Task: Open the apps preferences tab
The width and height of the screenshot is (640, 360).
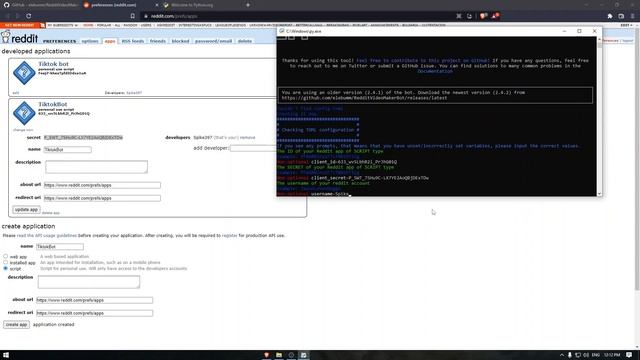Action: (x=110, y=41)
